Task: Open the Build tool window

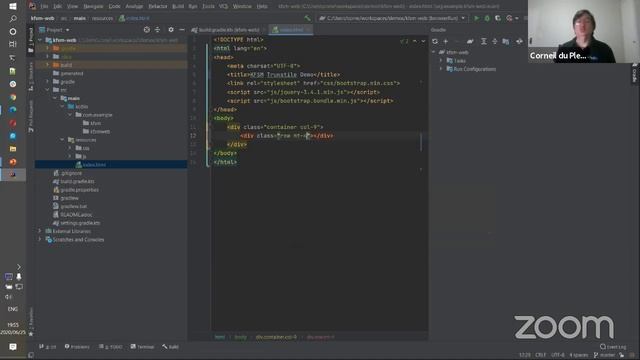Action: [x=171, y=347]
